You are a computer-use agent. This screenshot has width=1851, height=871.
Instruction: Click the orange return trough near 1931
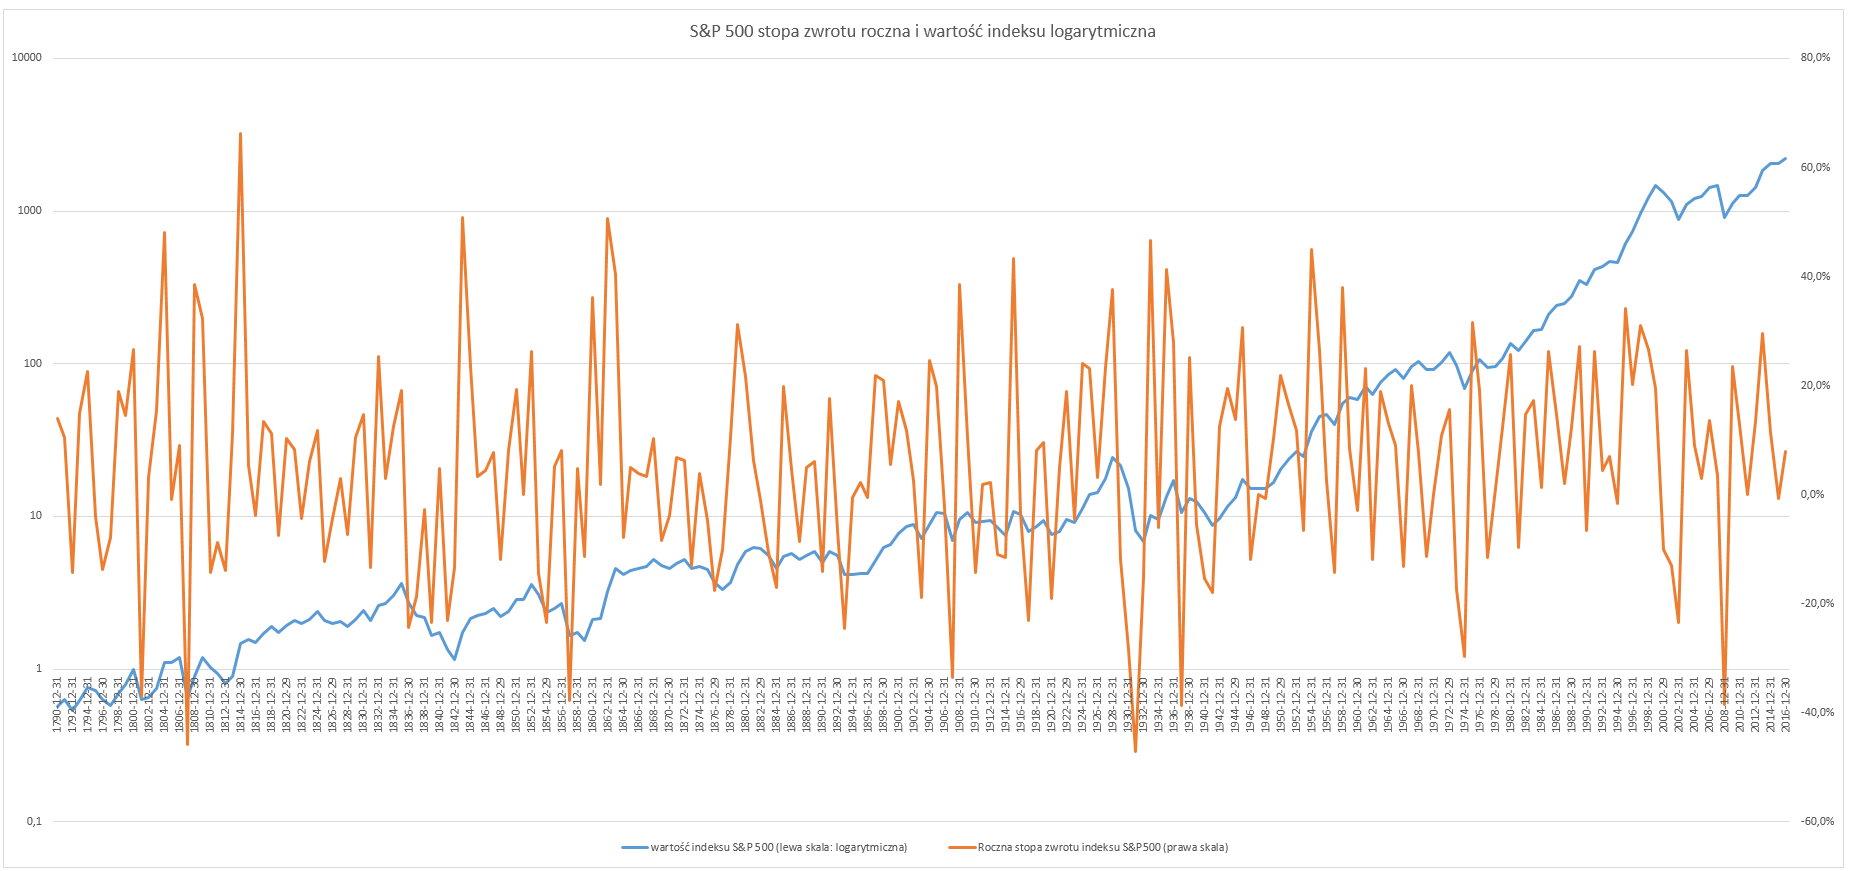[1135, 751]
